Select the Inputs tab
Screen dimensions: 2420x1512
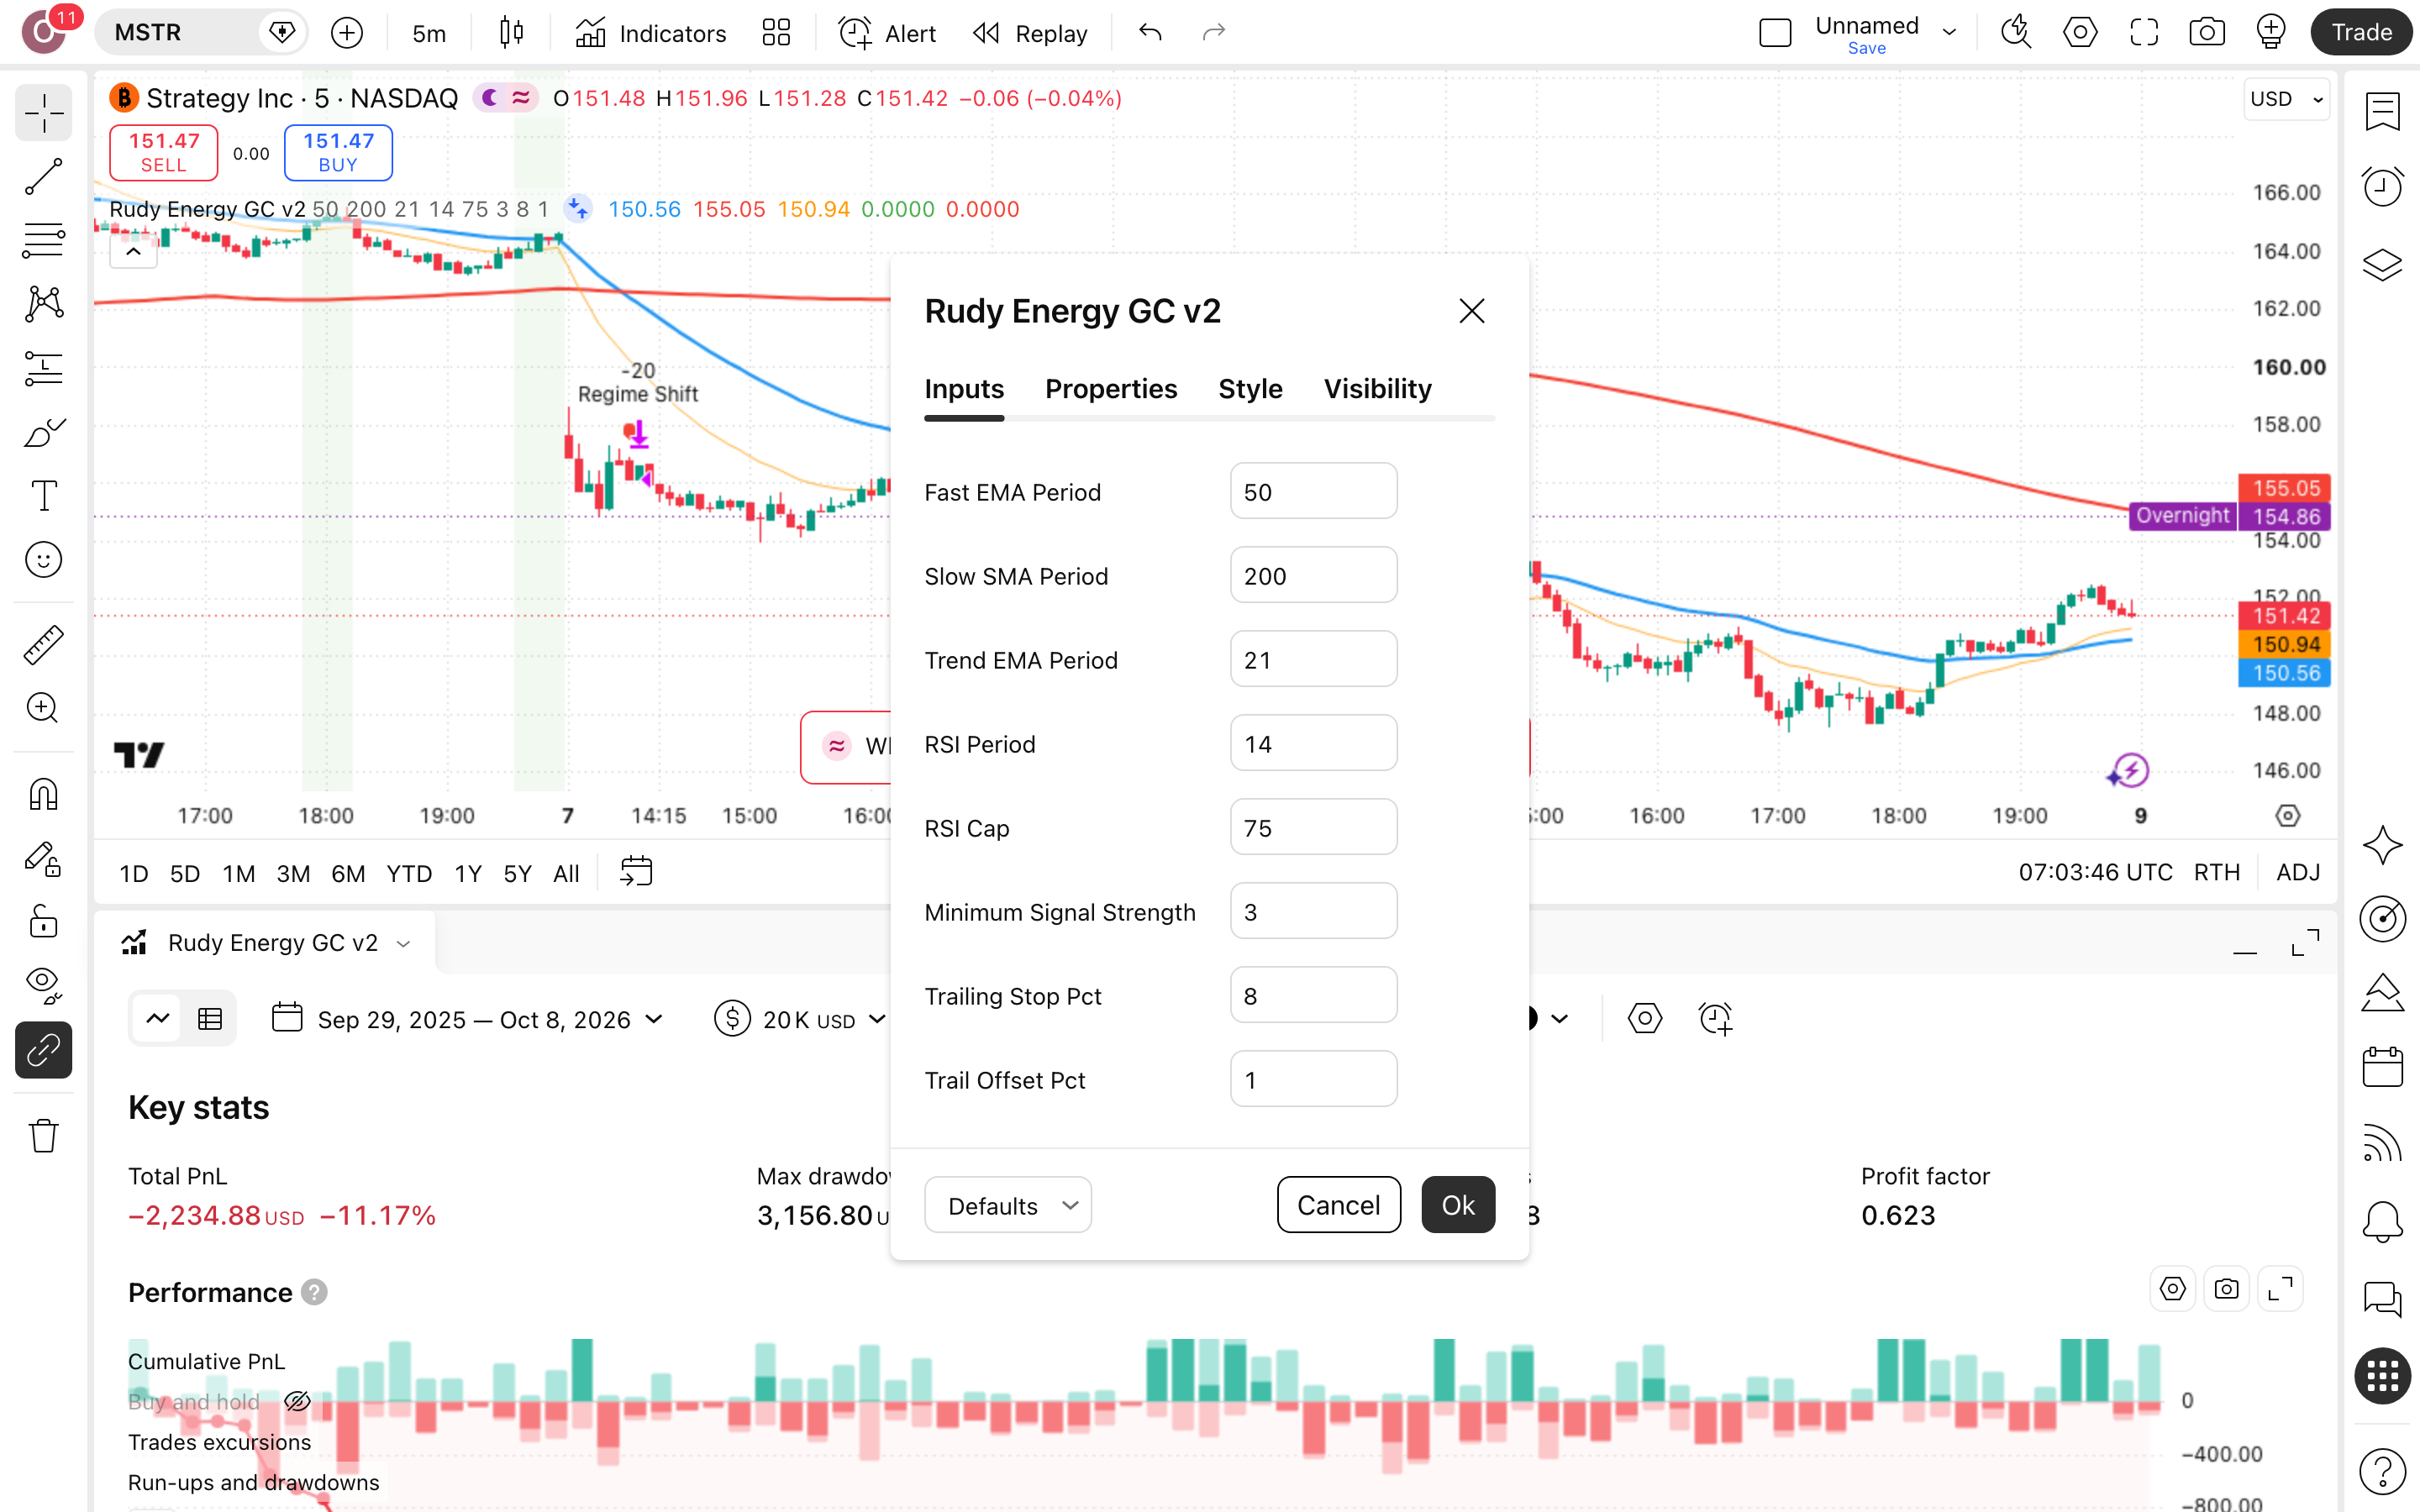click(964, 388)
